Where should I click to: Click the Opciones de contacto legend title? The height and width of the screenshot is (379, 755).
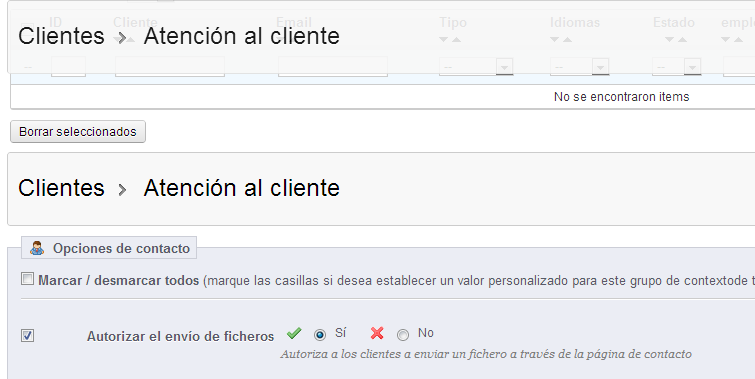121,248
